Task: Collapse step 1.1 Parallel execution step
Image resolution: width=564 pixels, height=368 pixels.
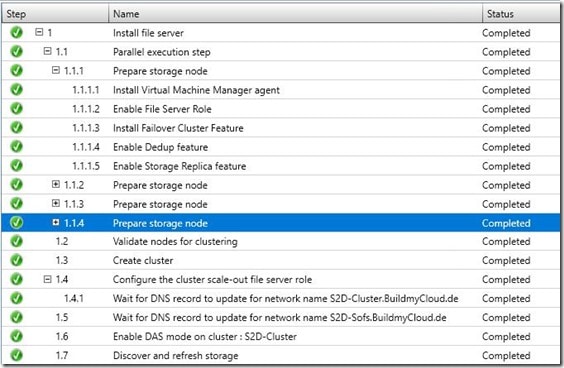Action: click(47, 51)
